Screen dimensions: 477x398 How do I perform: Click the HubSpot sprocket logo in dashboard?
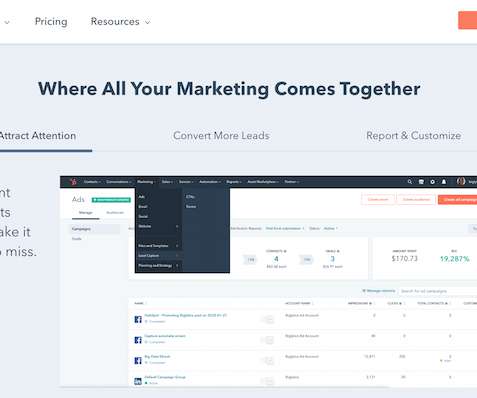click(73, 182)
